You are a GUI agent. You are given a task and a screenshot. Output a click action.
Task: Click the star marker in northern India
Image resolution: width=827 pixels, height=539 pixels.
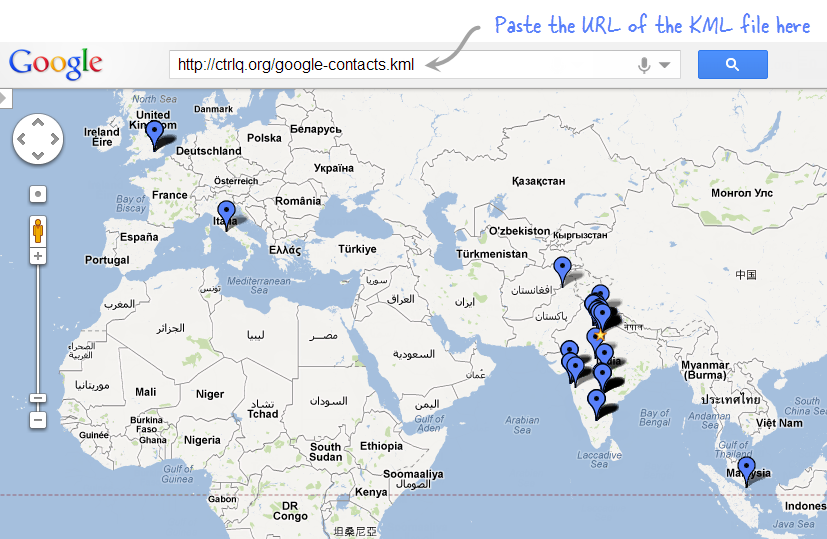point(600,335)
